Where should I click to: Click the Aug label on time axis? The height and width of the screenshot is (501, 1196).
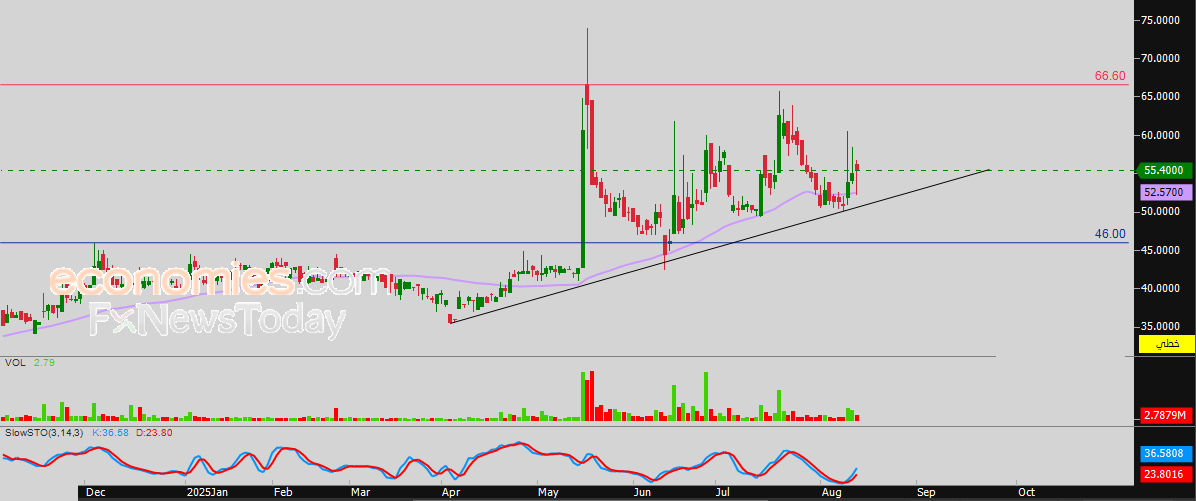(830, 493)
